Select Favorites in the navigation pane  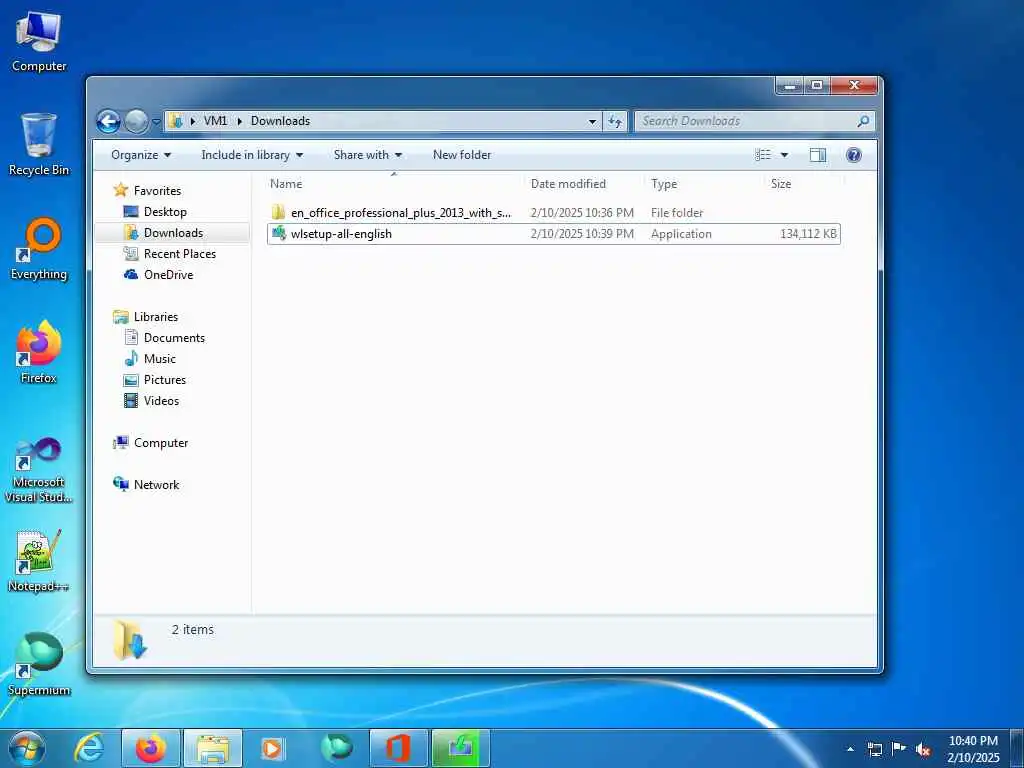tap(157, 191)
